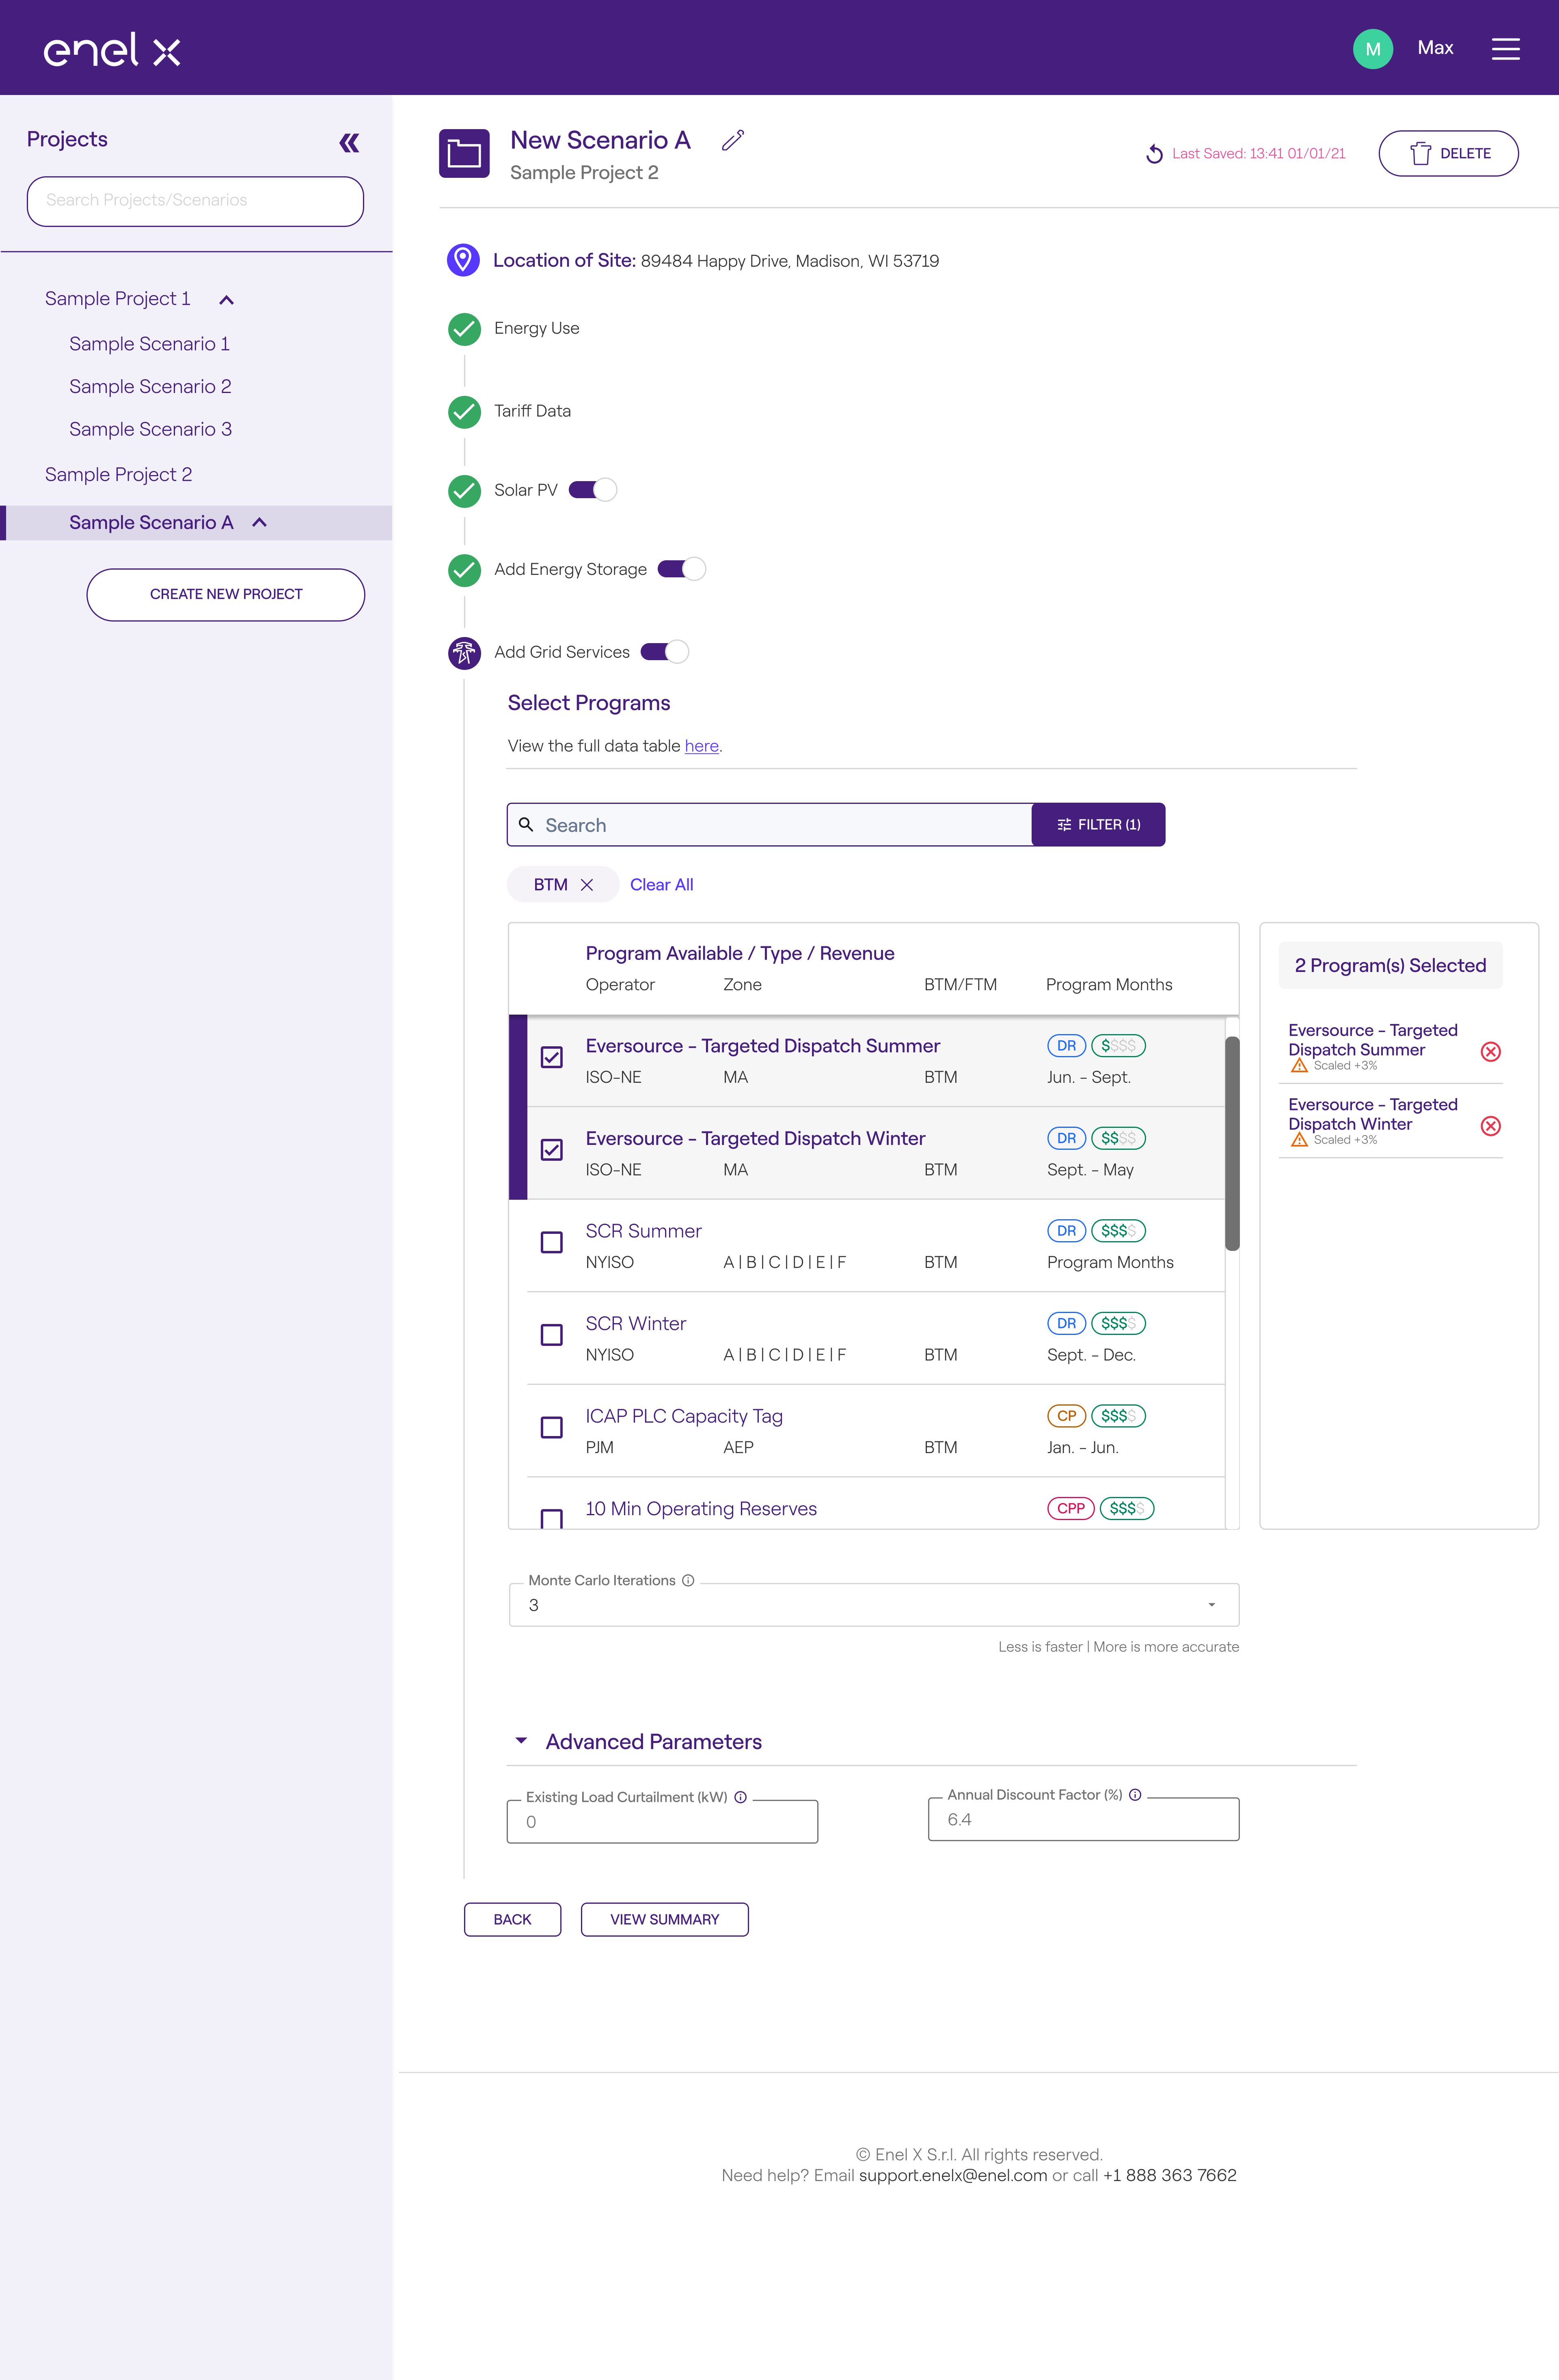
Task: Click the DELETE button
Action: coord(1448,153)
